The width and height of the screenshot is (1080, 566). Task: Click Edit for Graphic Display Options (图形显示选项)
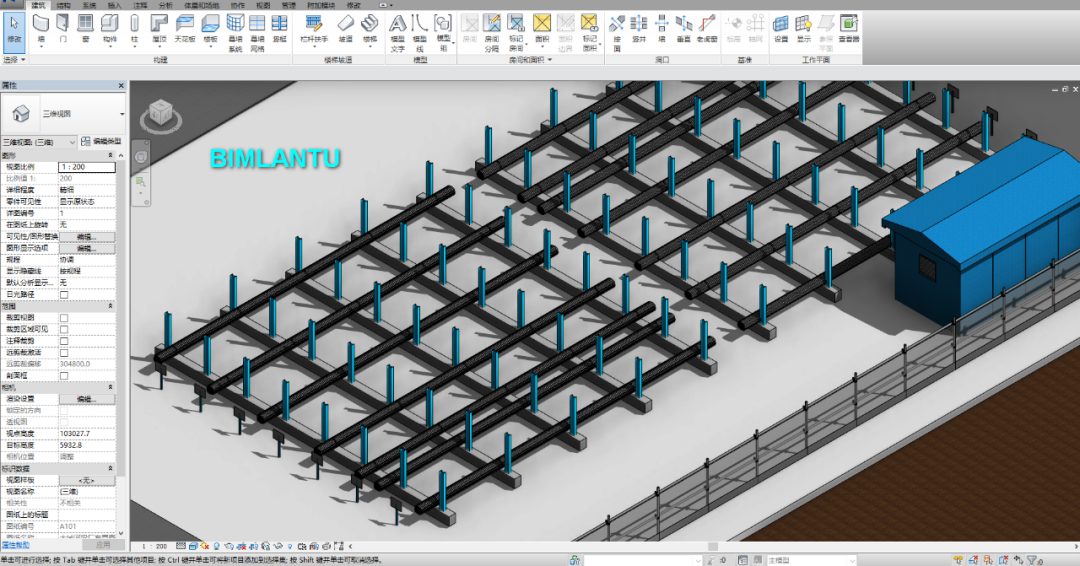87,249
